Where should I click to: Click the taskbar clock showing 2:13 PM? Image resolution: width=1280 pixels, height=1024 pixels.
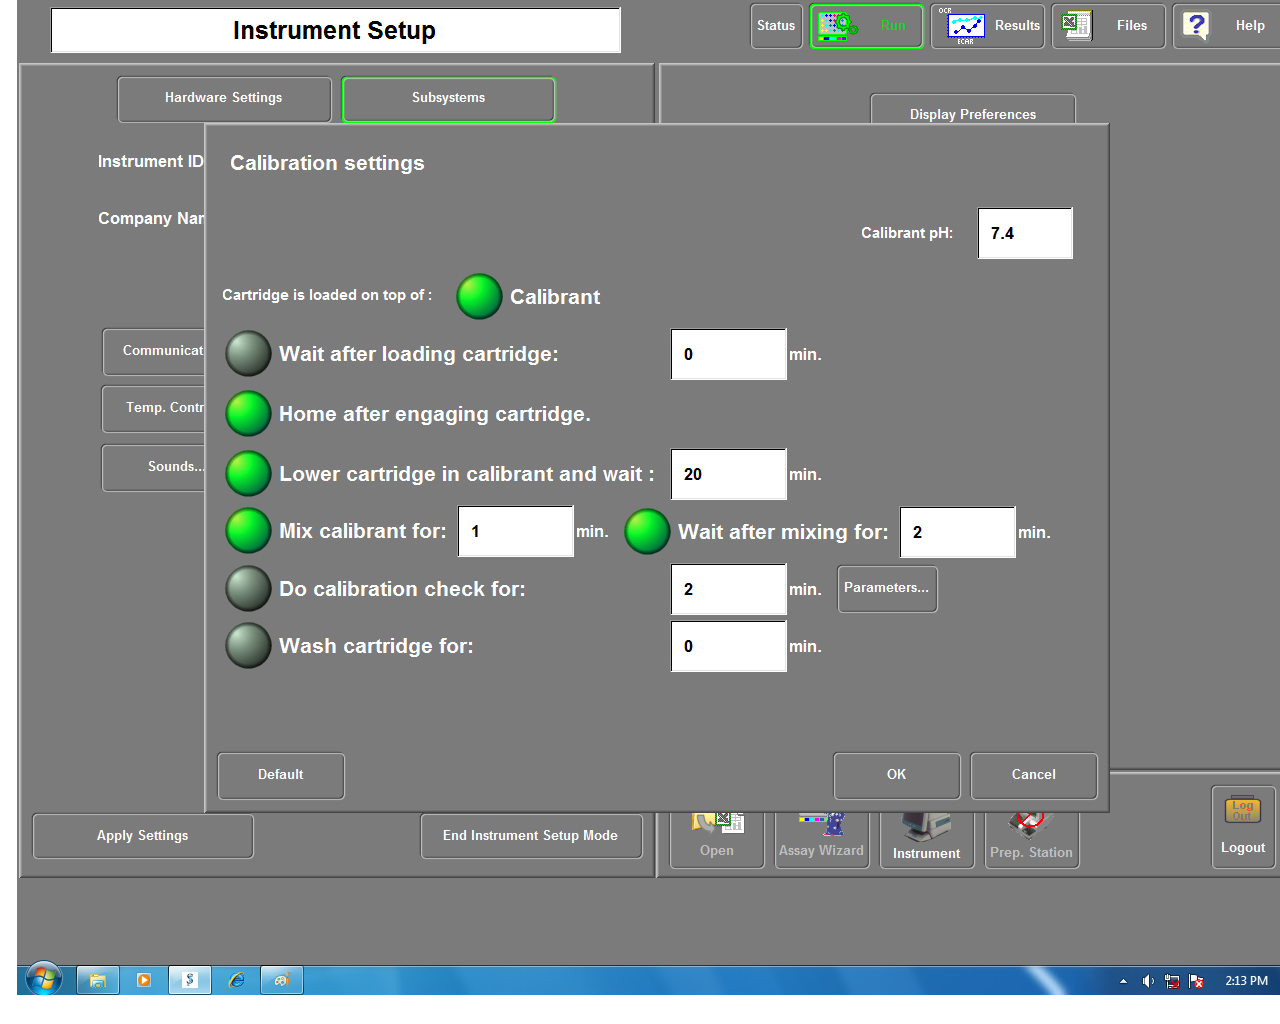click(x=1246, y=981)
